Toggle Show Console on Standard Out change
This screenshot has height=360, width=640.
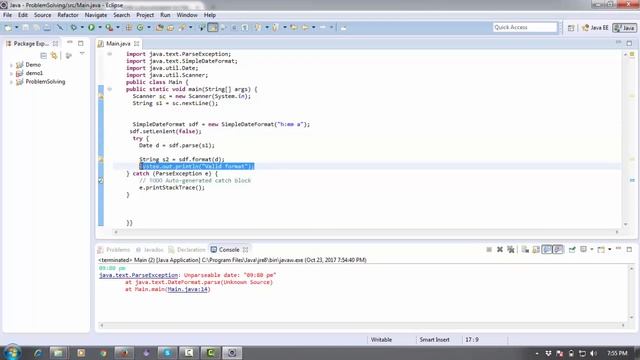(x=547, y=249)
